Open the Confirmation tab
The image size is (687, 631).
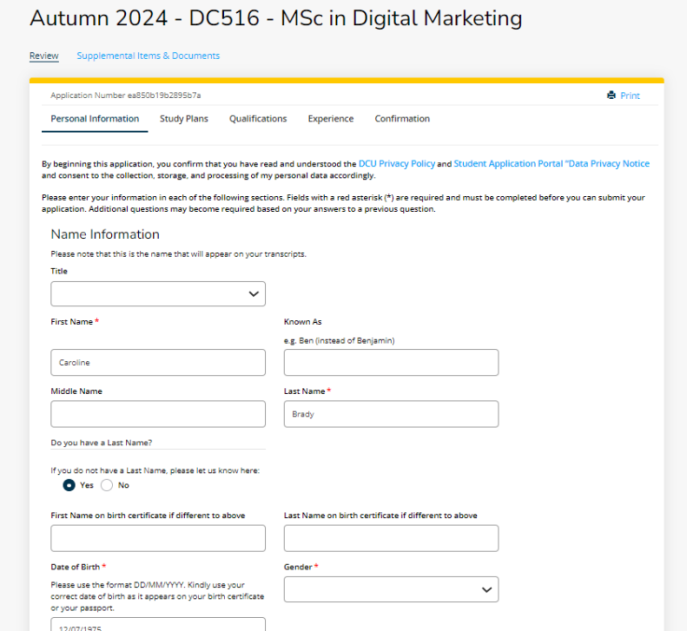tap(402, 119)
